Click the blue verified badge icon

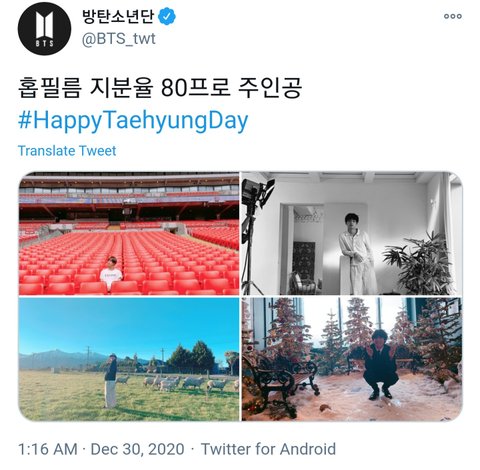click(x=167, y=16)
